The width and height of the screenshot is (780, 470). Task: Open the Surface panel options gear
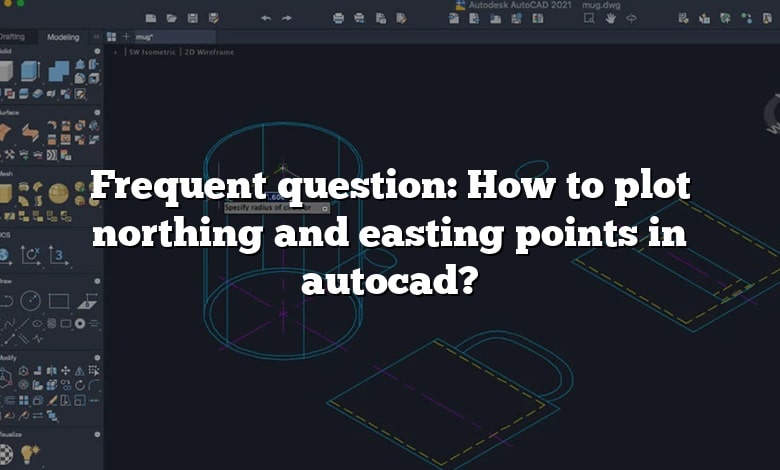pyautogui.click(x=97, y=112)
